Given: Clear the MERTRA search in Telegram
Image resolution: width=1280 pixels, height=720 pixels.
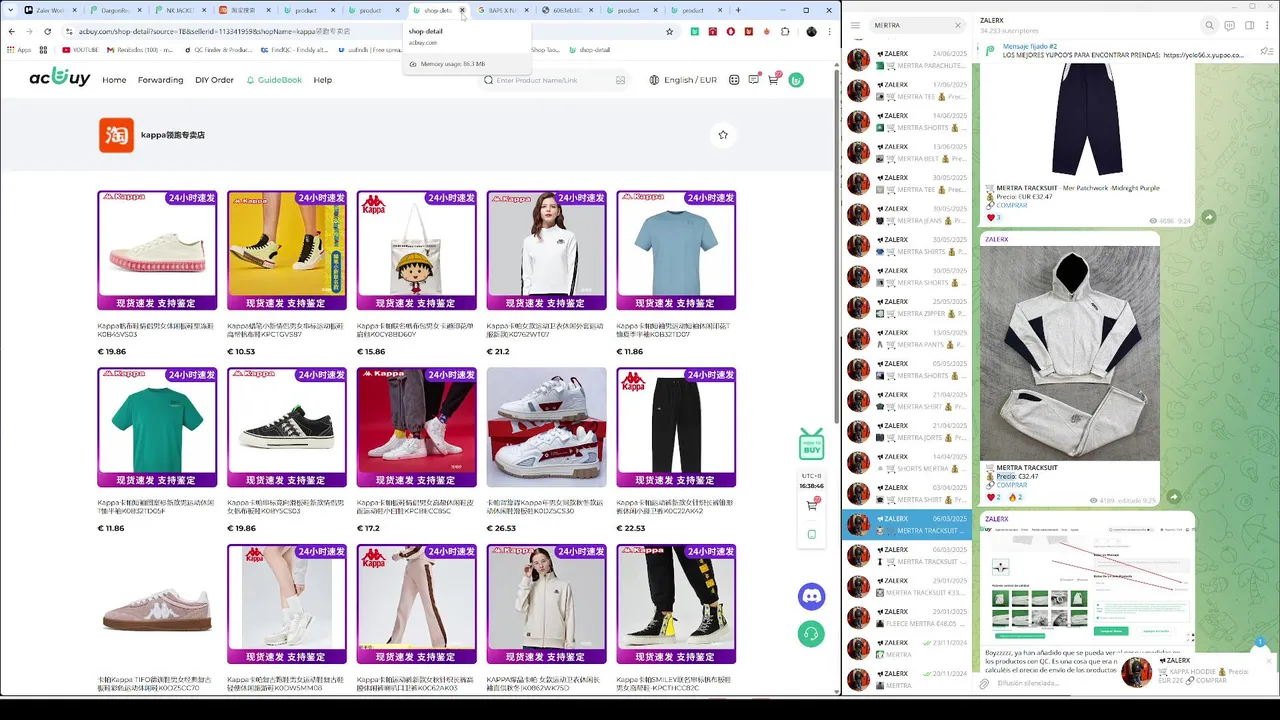Looking at the screenshot, I should (957, 25).
